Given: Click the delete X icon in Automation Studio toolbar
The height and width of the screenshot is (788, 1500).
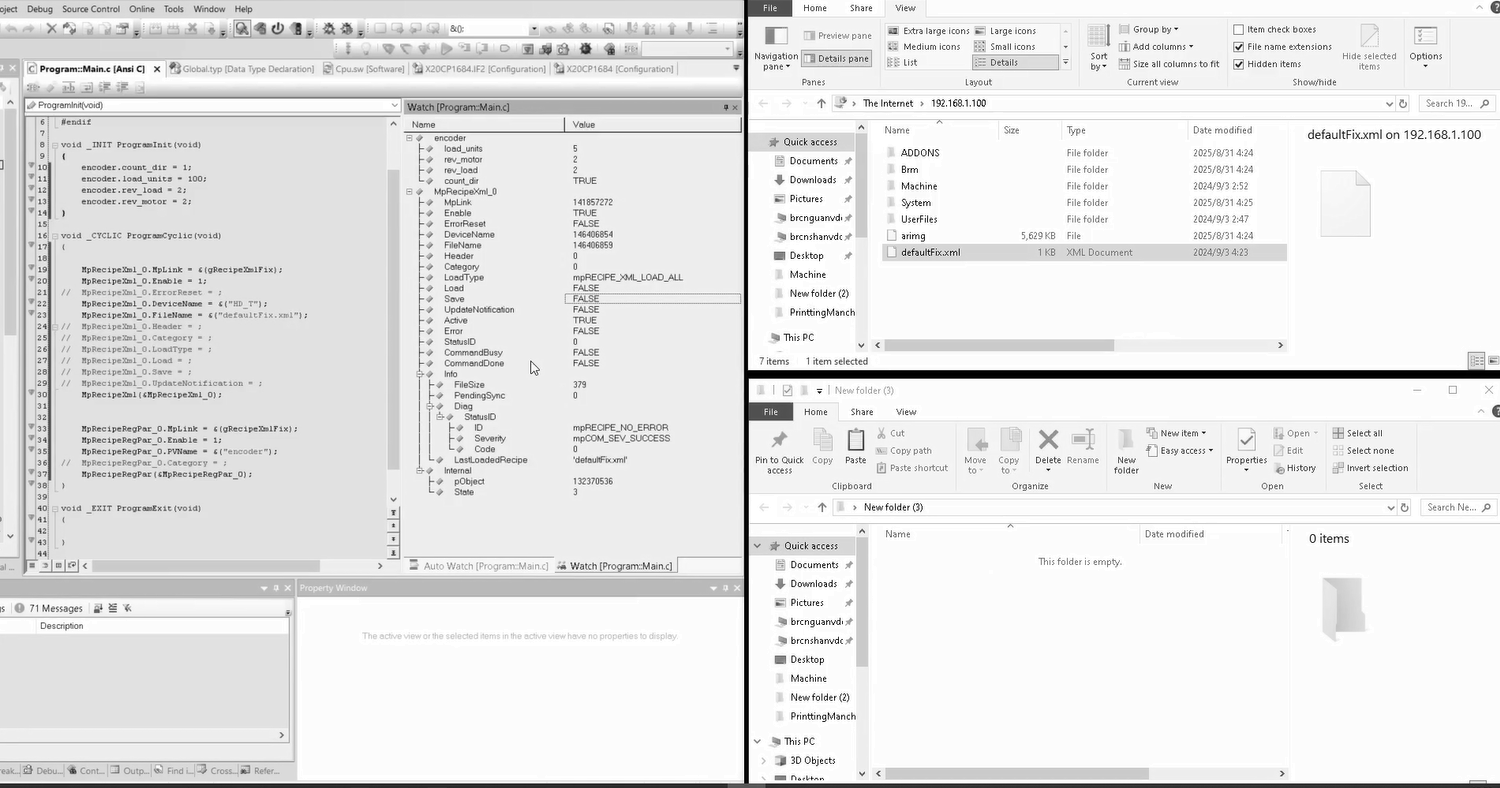Looking at the screenshot, I should coord(52,29).
